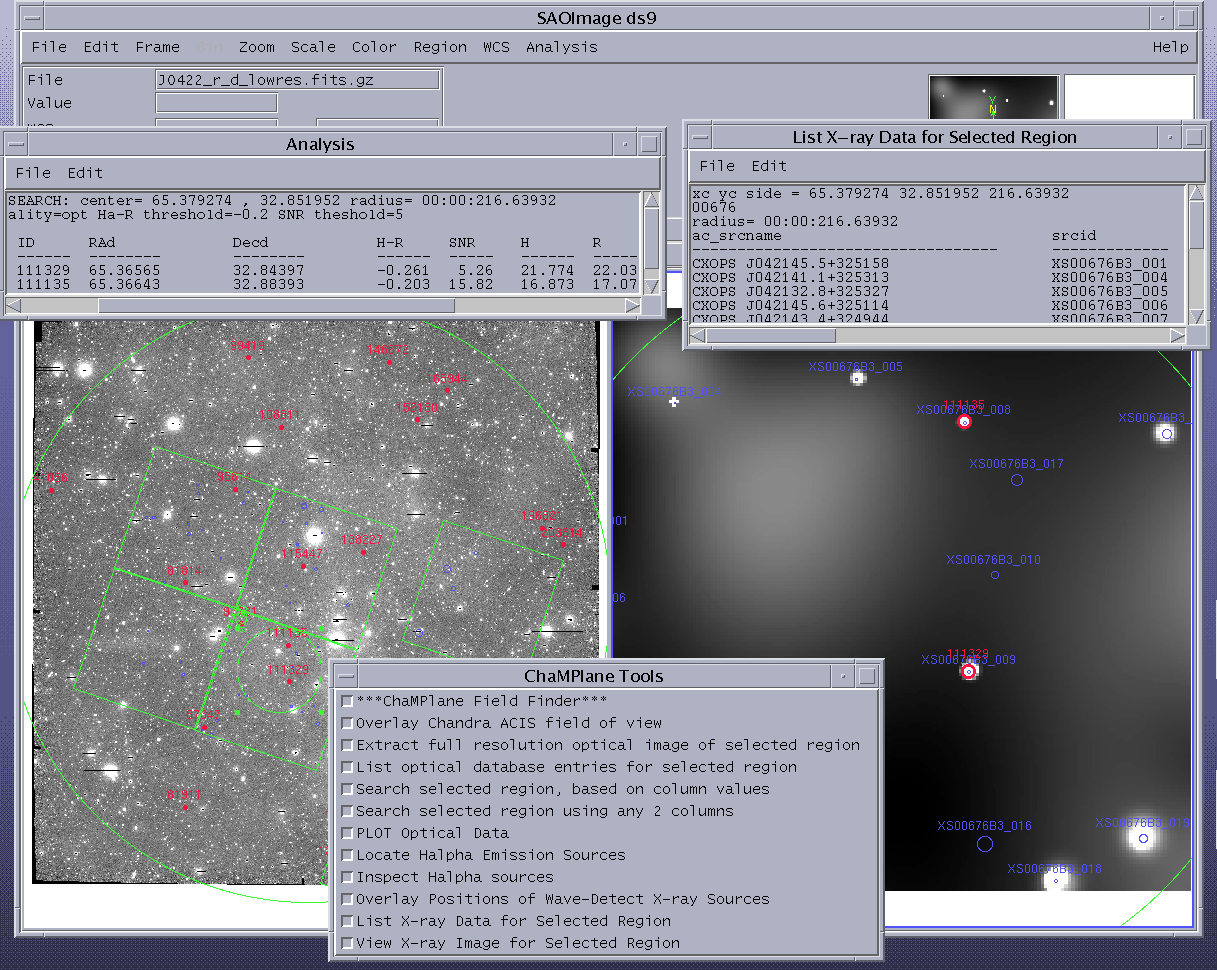Maximize the ChaMPlane Tools window
Image resolution: width=1217 pixels, height=970 pixels.
867,676
